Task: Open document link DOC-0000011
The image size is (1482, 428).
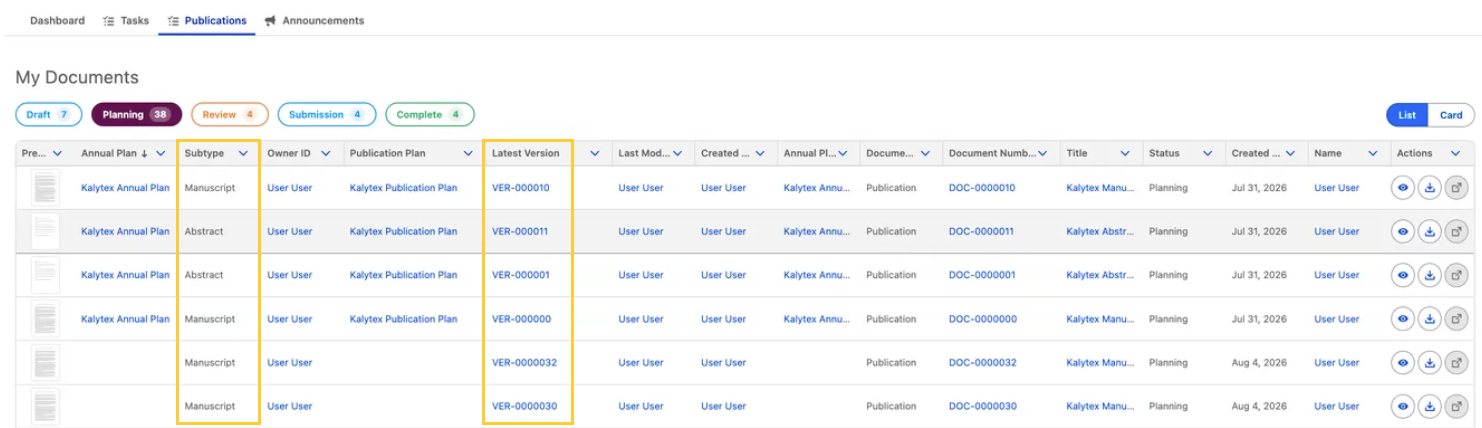Action: [x=981, y=231]
